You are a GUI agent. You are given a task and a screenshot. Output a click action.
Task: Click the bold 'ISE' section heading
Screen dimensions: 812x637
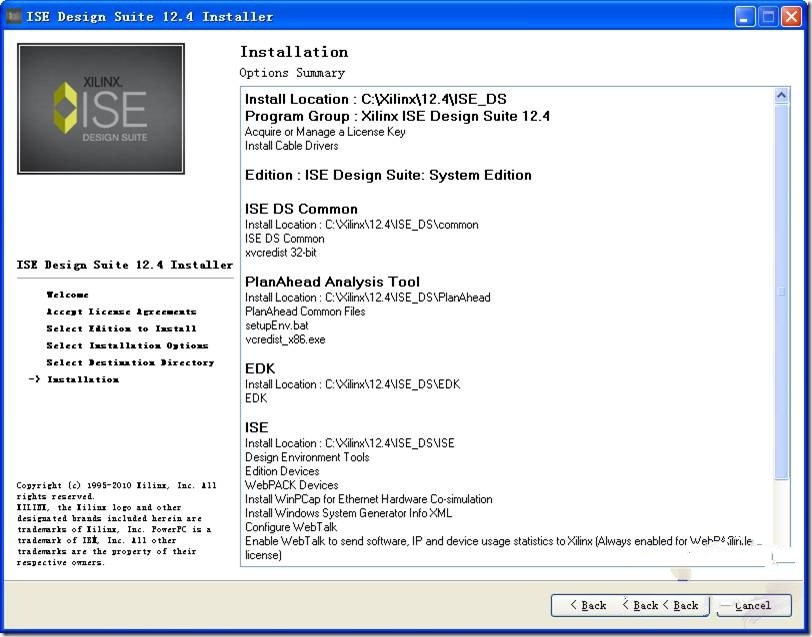[256, 428]
